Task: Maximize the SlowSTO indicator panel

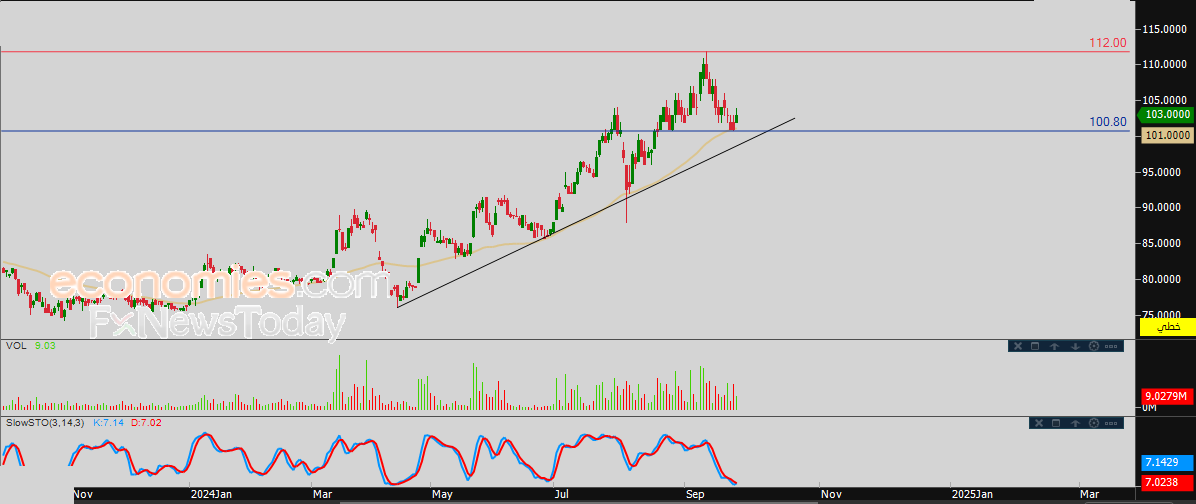Action: pyautogui.click(x=1056, y=423)
